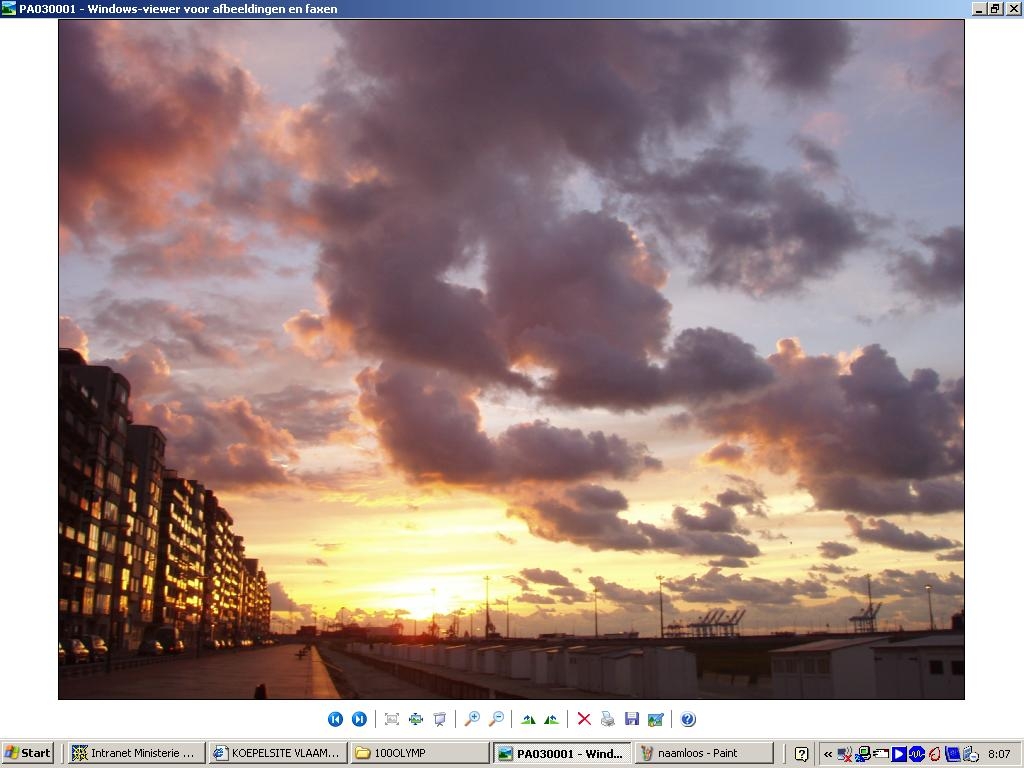This screenshot has height=768, width=1024.
Task: Show image at actual size
Action: tap(416, 719)
